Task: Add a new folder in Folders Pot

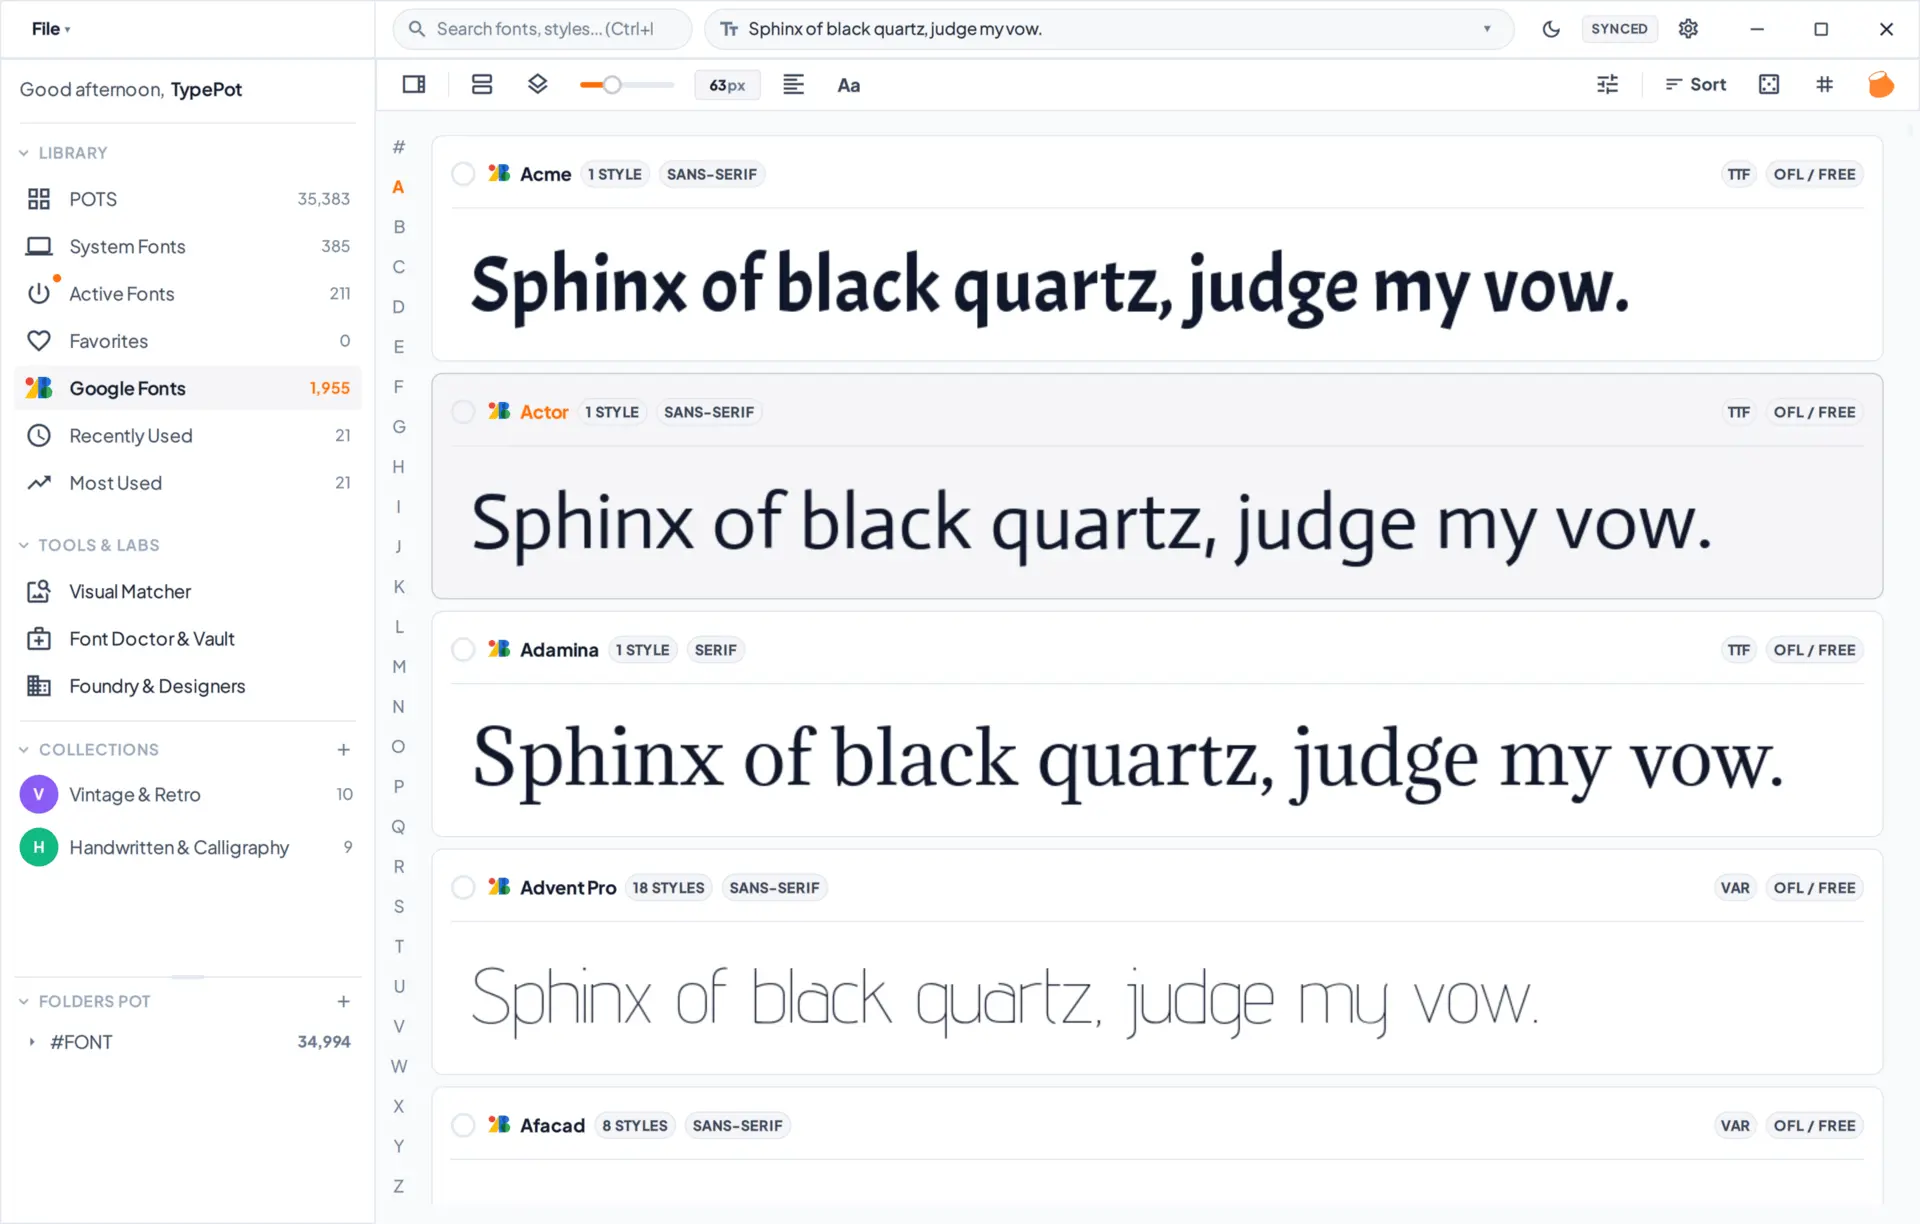Action: (343, 1002)
